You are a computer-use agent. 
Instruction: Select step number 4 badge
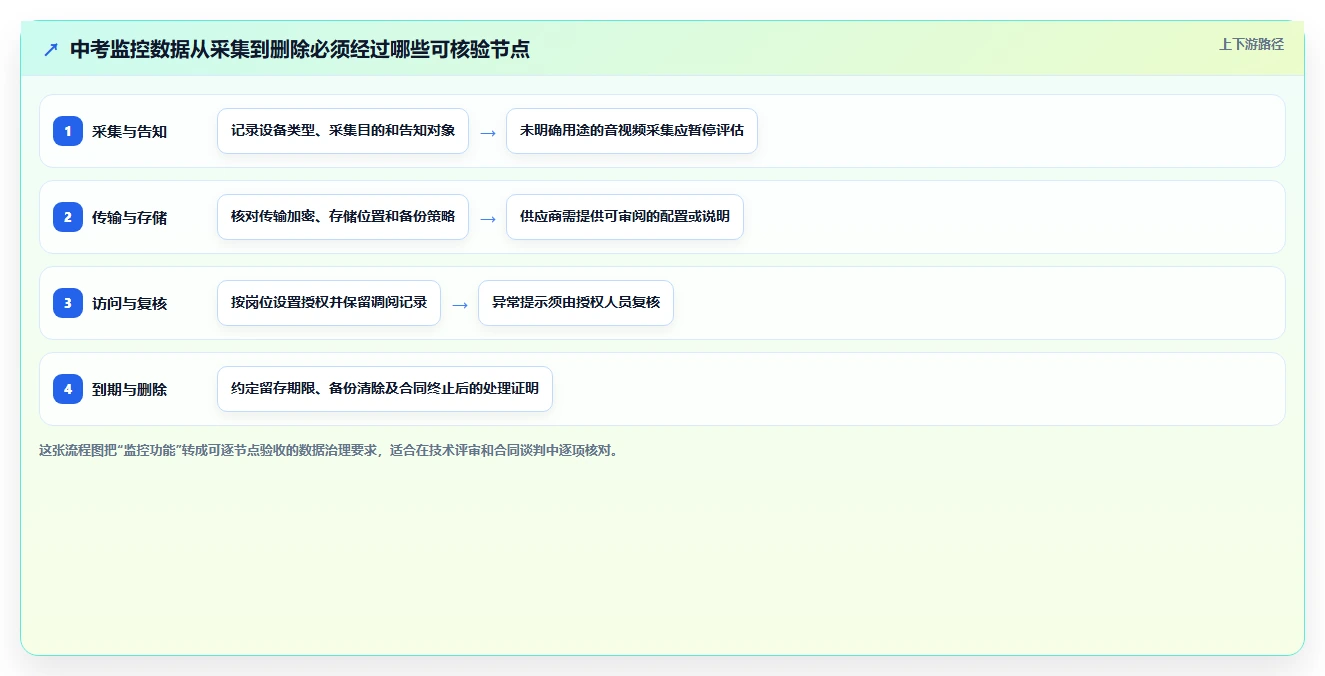click(x=68, y=389)
